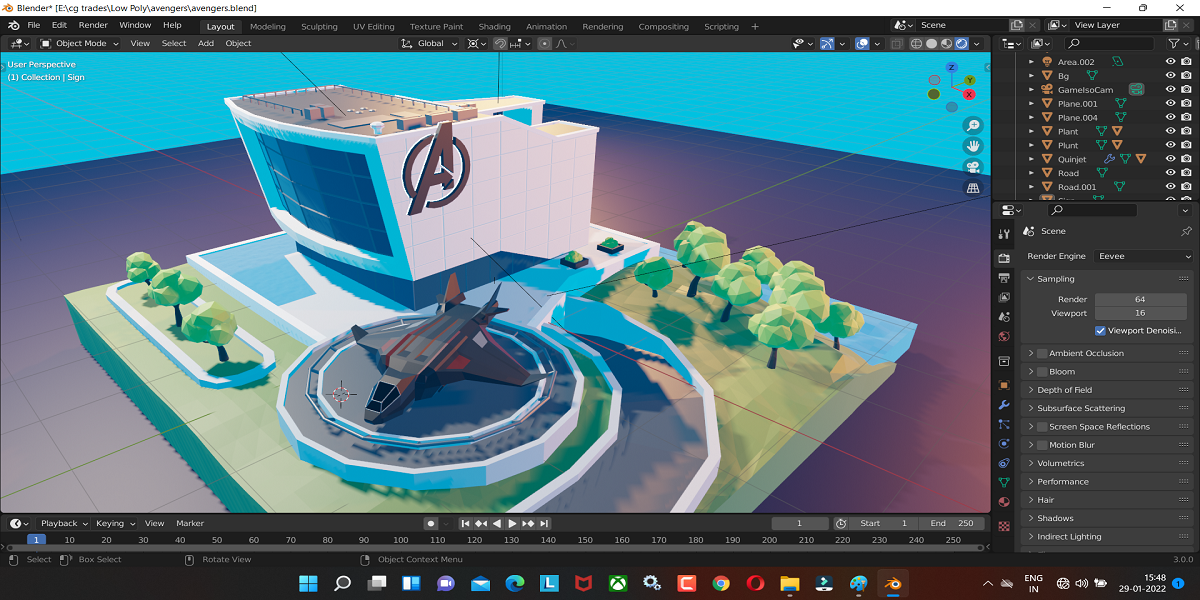1200x600 pixels.
Task: Click the magnifier zoom icon in the viewport
Action: [973, 125]
